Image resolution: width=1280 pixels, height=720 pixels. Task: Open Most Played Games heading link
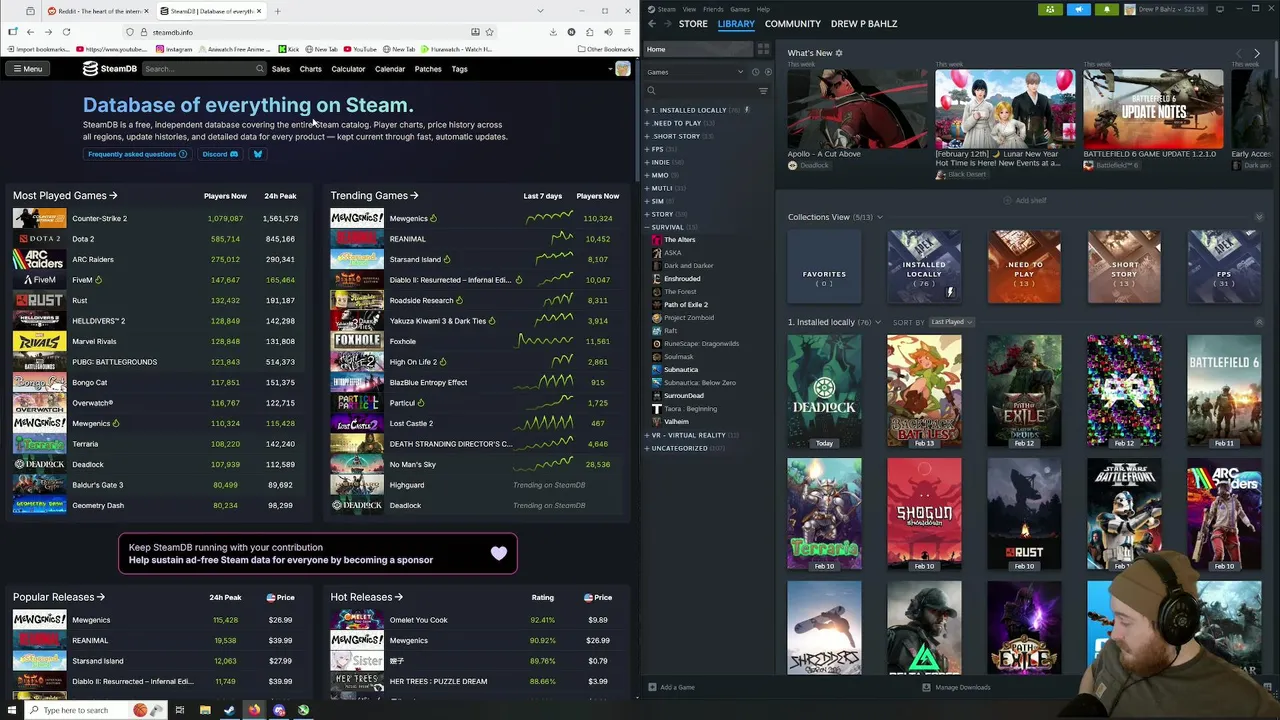65,196
